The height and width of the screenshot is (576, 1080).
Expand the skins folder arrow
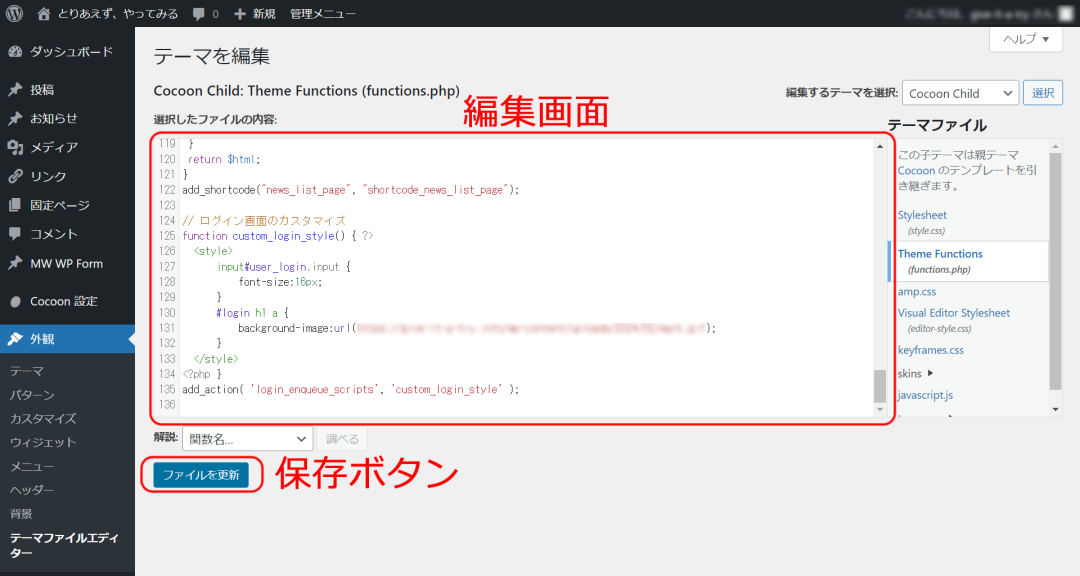click(x=931, y=373)
